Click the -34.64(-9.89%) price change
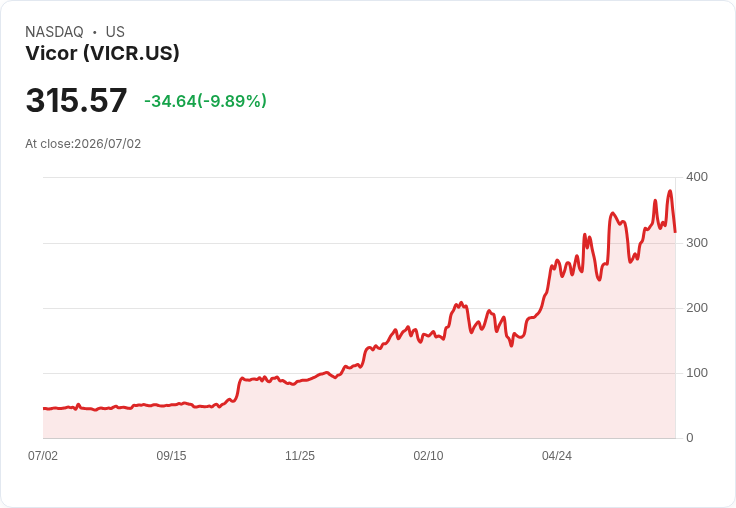The image size is (736, 508). (x=206, y=101)
